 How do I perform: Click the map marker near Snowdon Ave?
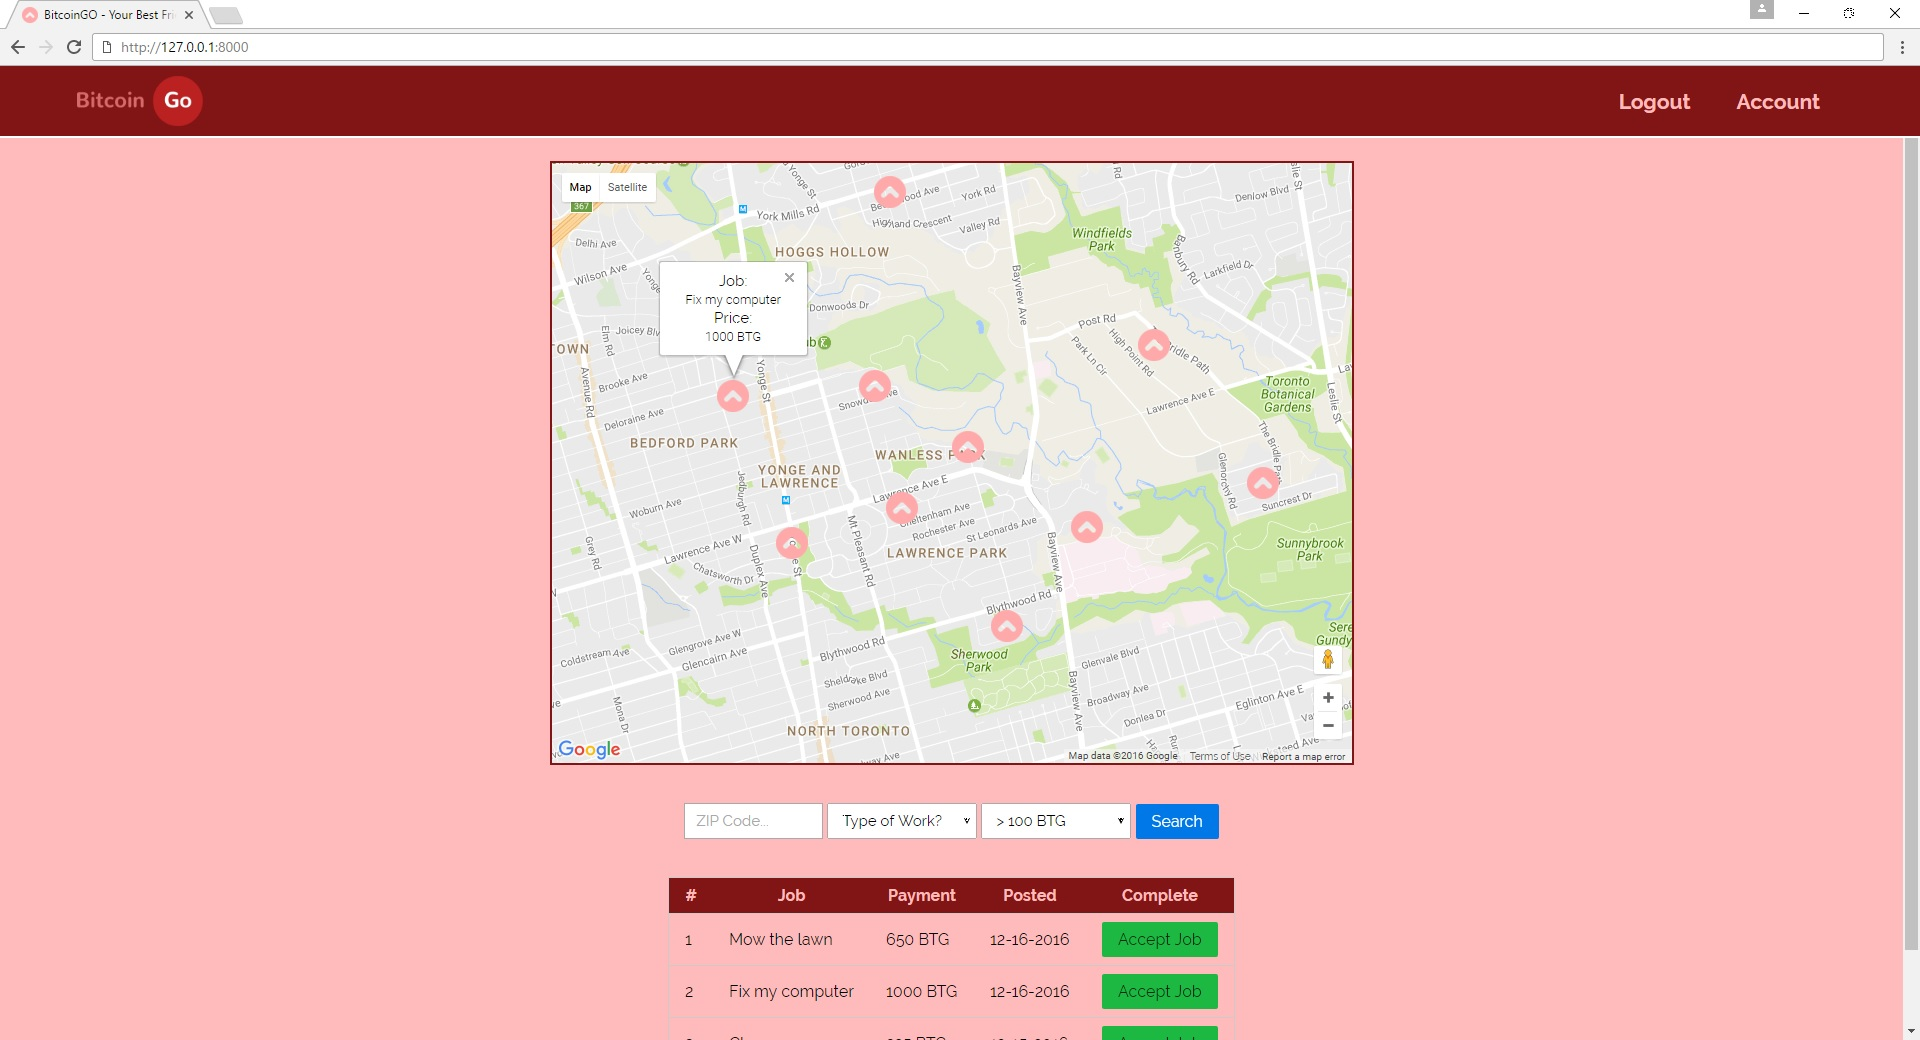click(875, 386)
